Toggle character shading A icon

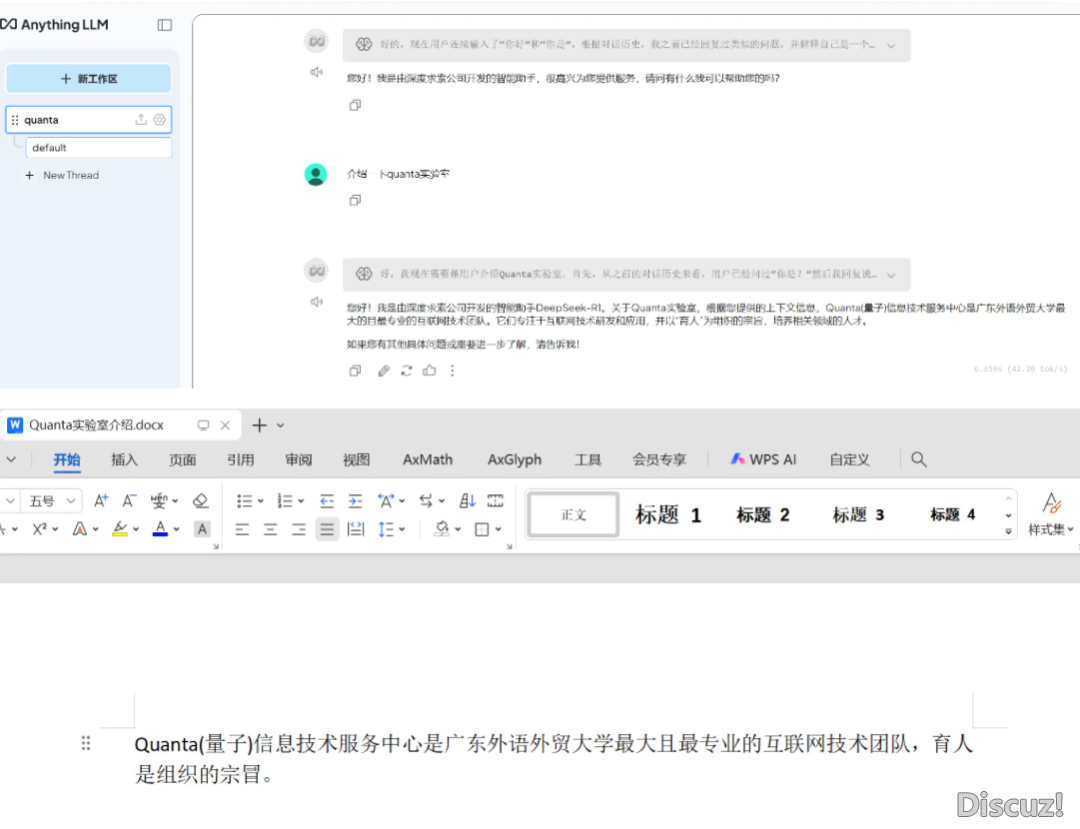(x=202, y=529)
